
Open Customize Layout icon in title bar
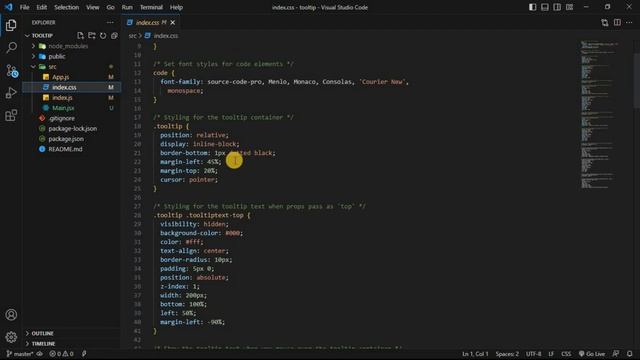569,7
